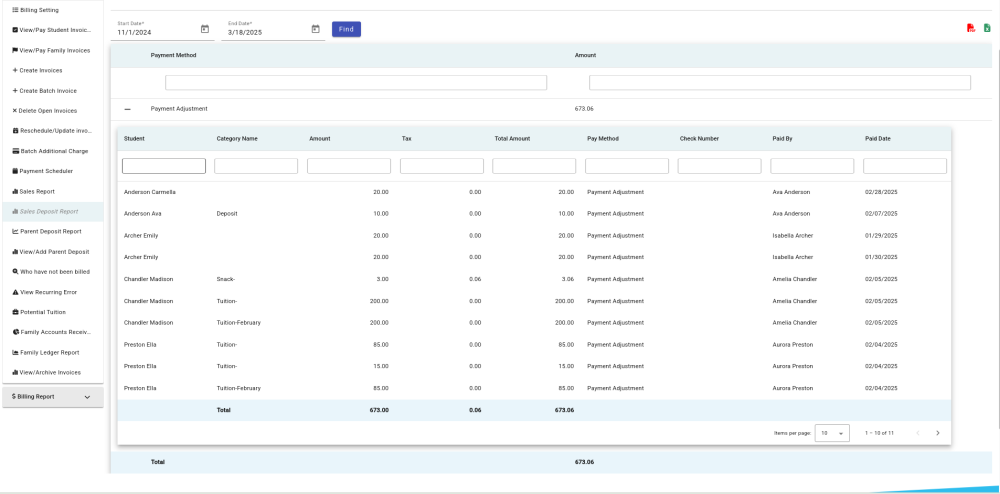Open Reschedule/Update invoices item

pos(53,131)
